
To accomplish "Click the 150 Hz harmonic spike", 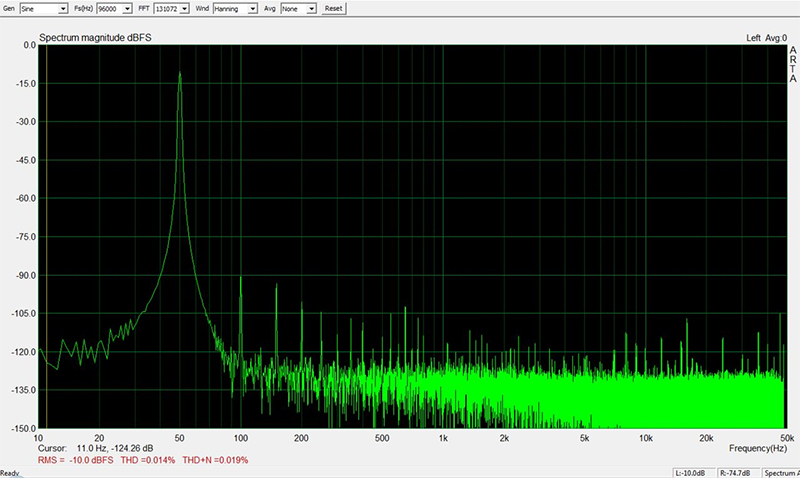I will tap(277, 290).
